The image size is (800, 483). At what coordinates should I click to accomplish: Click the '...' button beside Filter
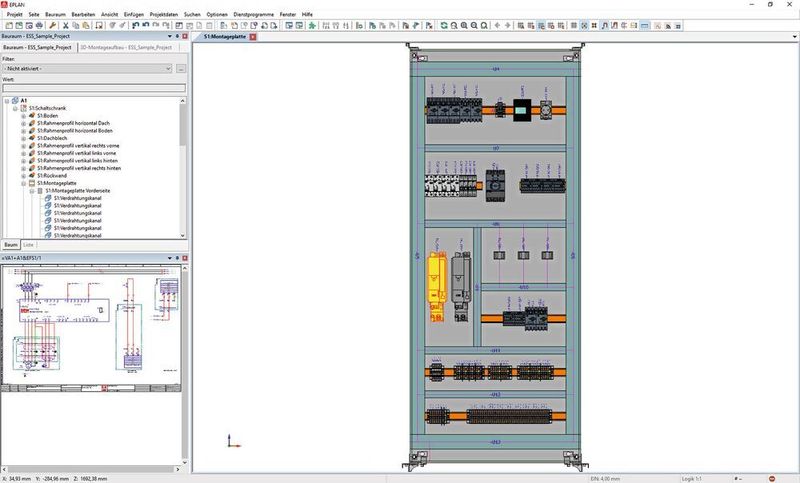tap(181, 68)
